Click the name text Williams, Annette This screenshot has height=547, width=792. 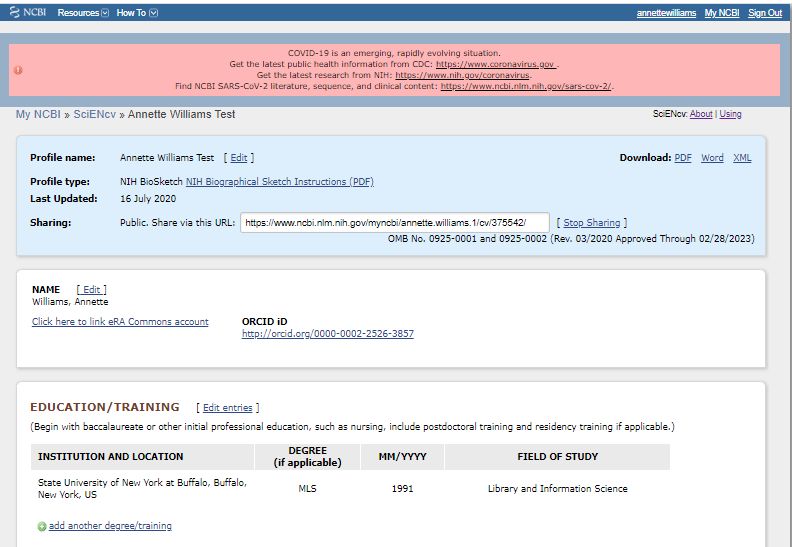[x=70, y=302]
